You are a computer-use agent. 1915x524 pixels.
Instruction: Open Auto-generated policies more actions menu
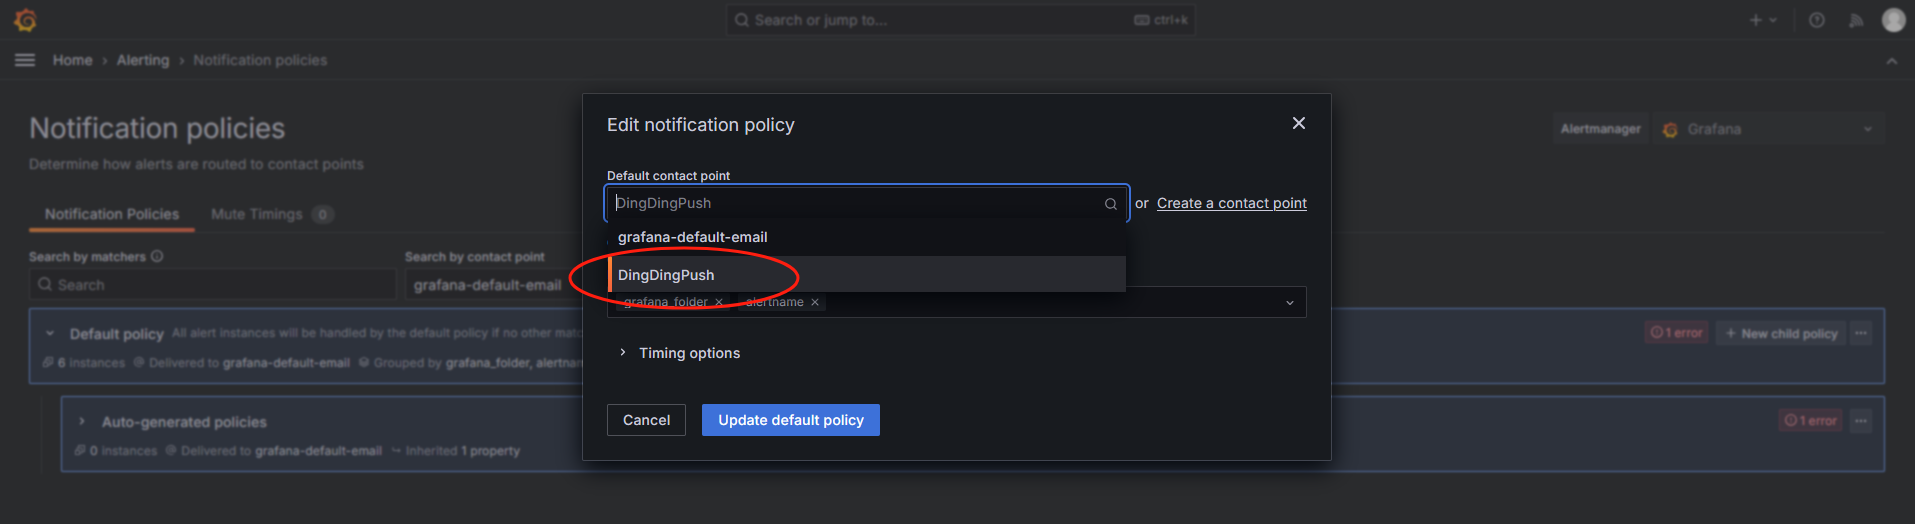[x=1861, y=421]
